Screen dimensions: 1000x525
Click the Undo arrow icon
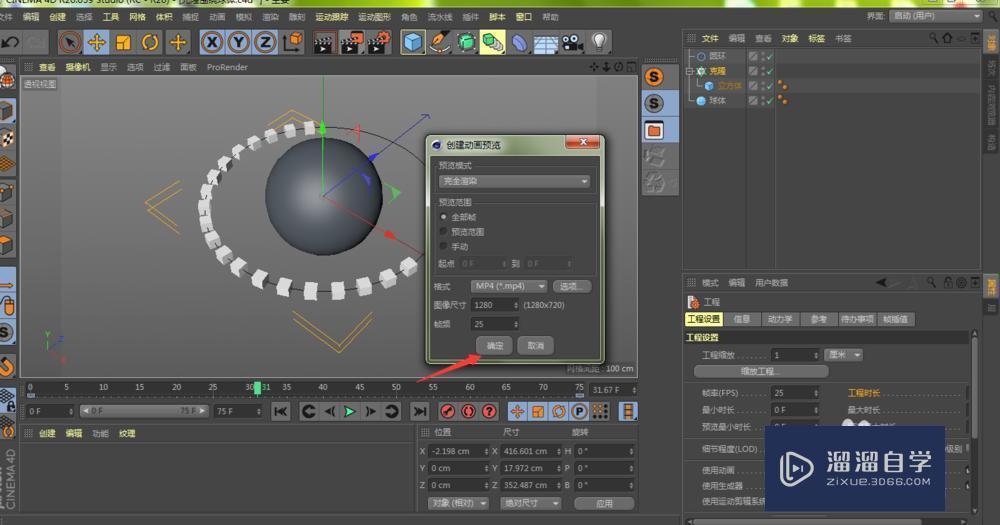(x=10, y=43)
